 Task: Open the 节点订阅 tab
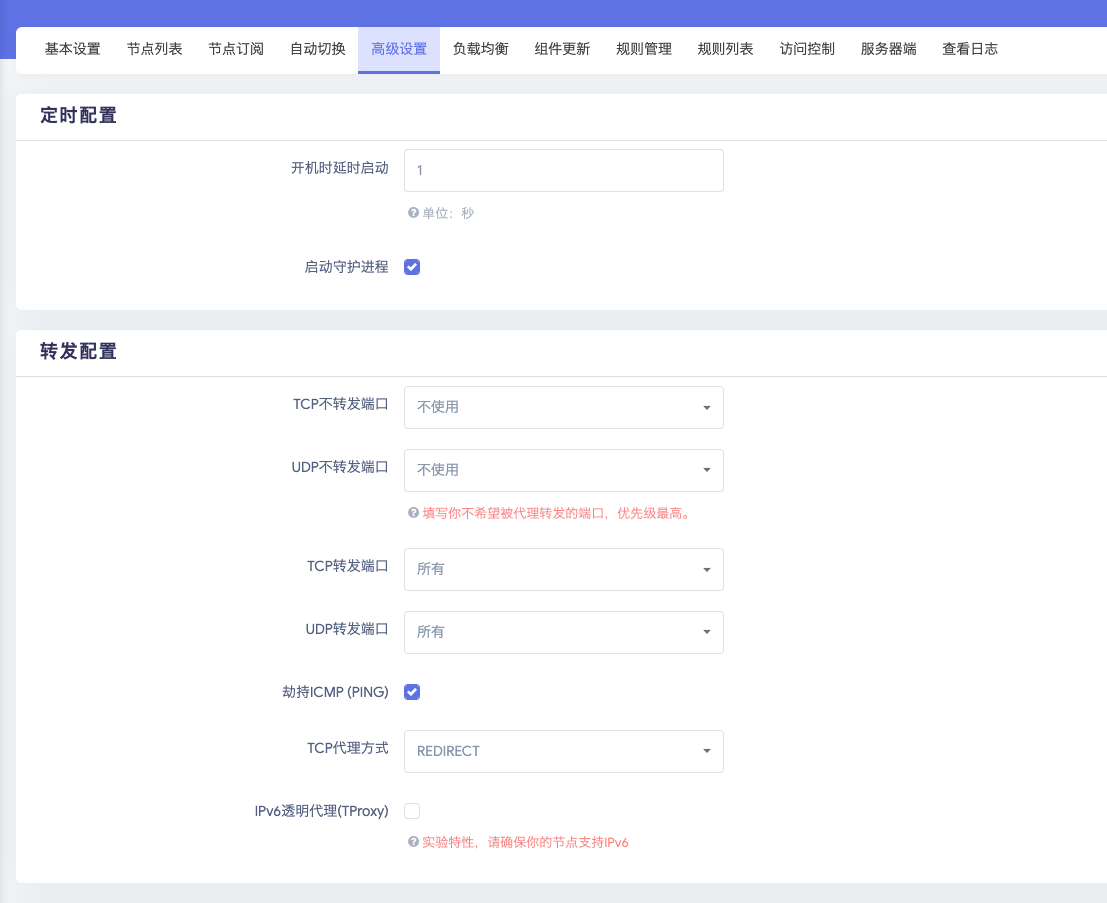(x=236, y=49)
